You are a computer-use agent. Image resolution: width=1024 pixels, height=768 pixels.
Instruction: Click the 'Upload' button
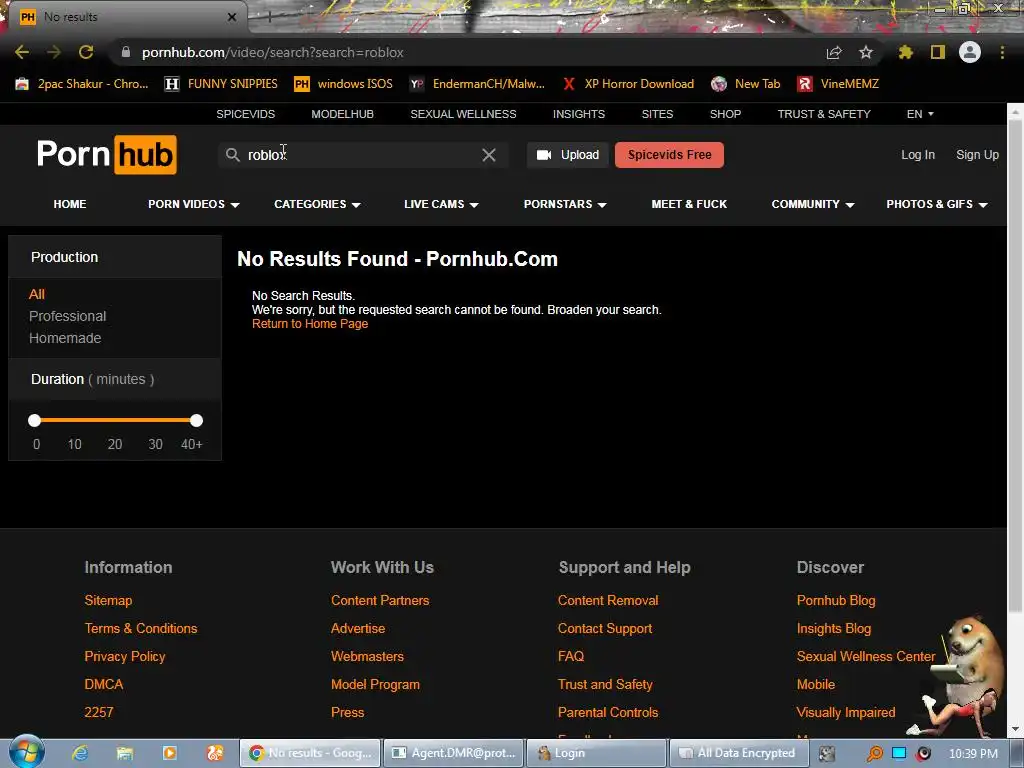coord(568,155)
